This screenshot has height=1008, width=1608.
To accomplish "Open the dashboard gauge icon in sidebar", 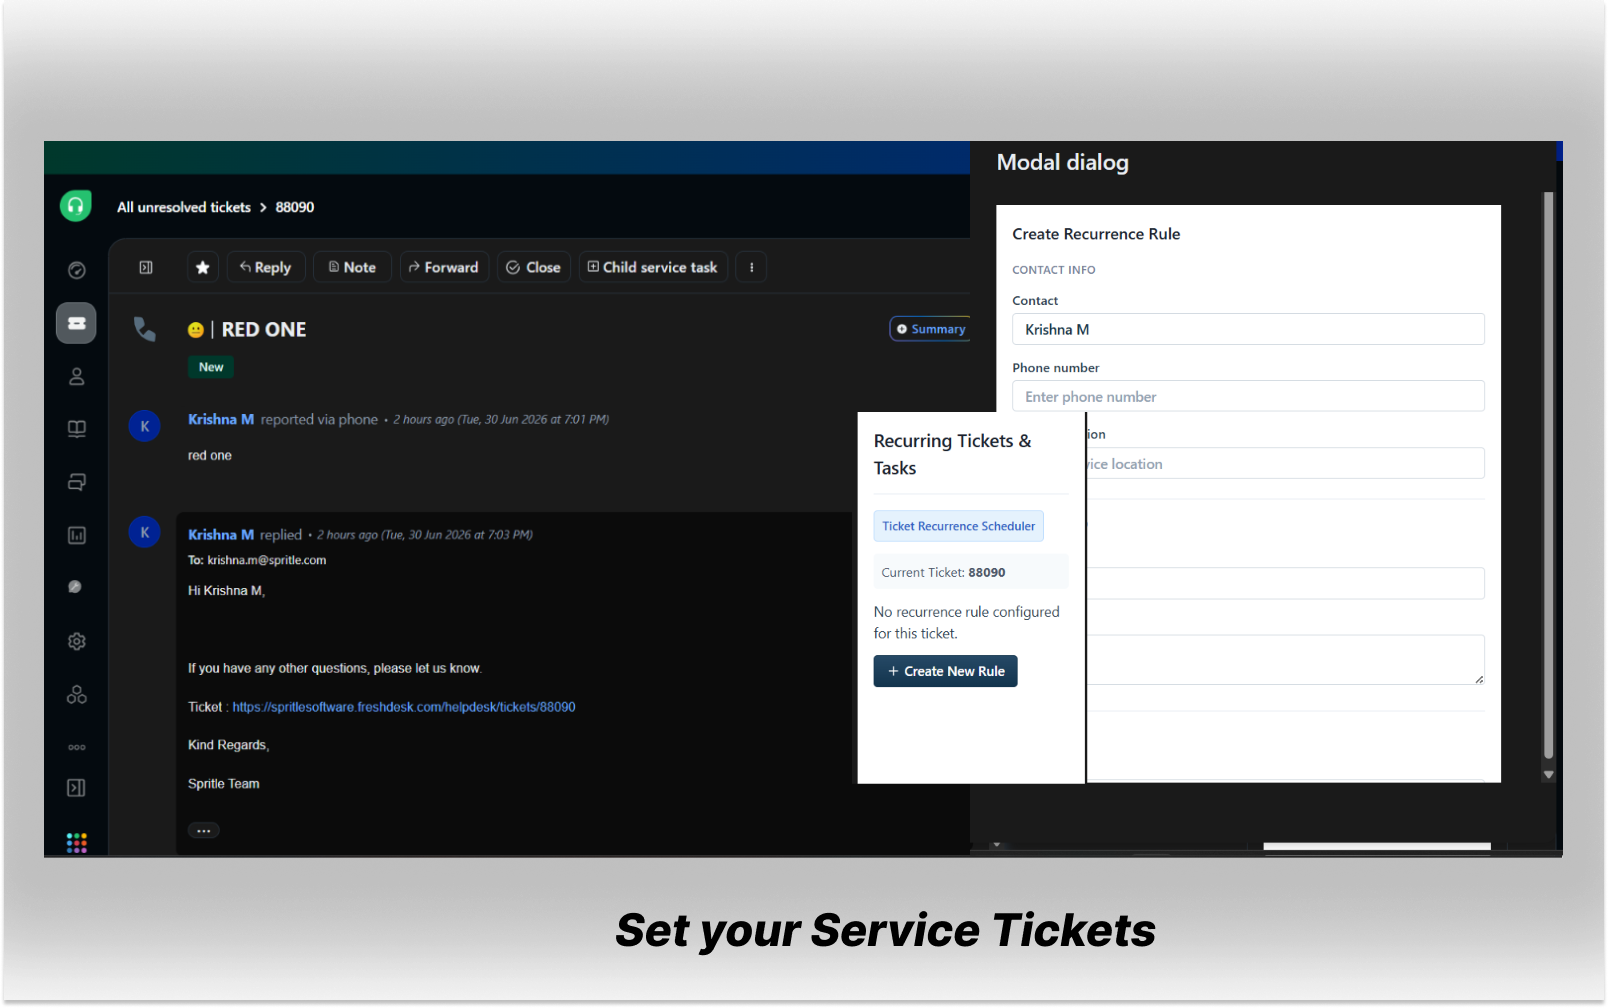I will click(77, 271).
